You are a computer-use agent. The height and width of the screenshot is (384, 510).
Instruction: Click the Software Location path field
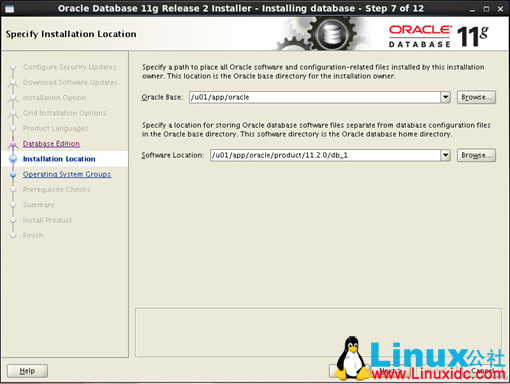coord(325,155)
